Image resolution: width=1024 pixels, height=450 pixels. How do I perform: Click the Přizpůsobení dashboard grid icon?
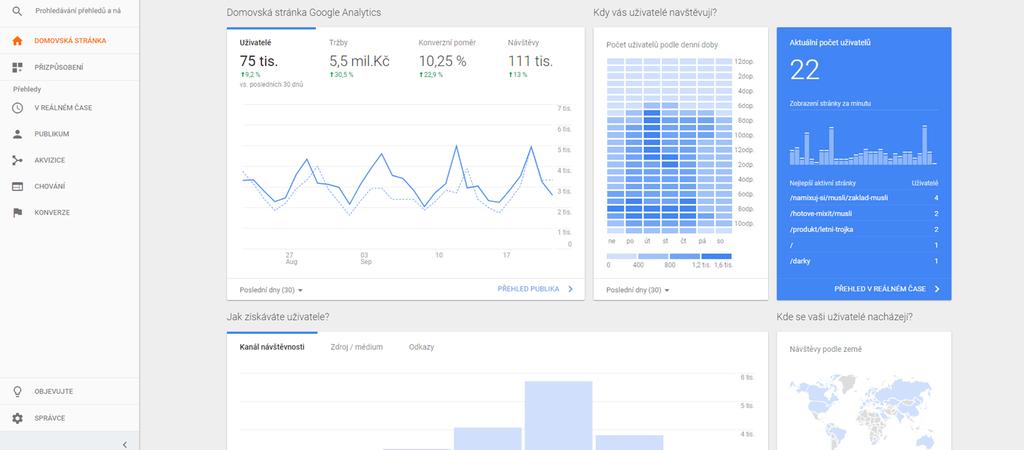18,67
